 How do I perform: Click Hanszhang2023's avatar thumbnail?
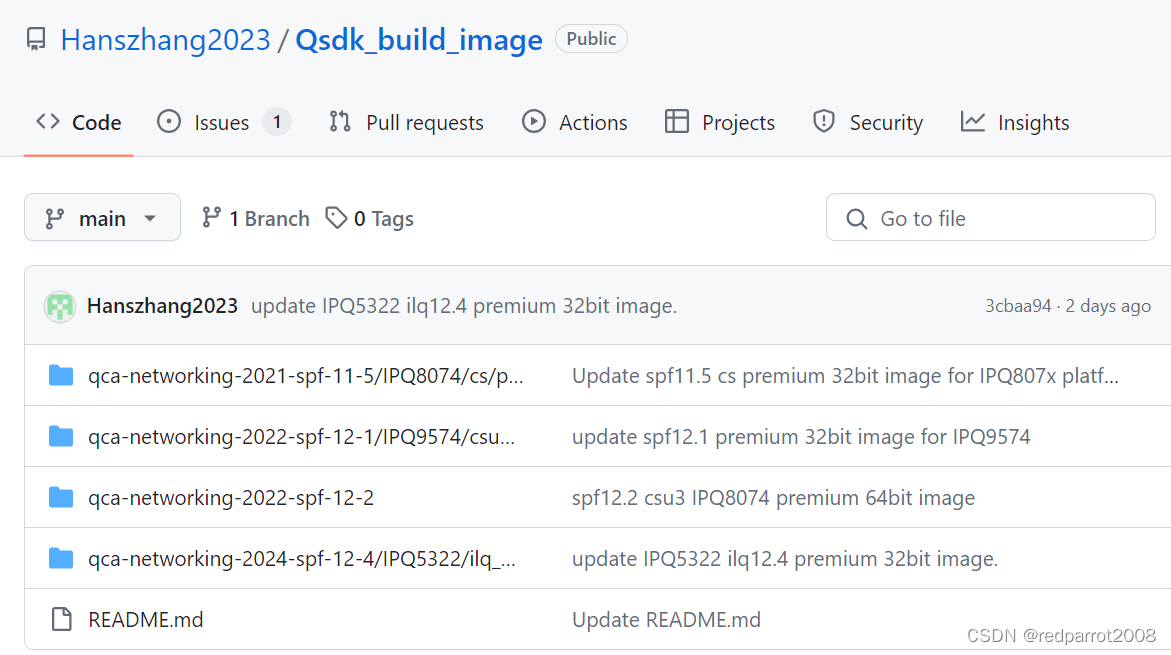[x=59, y=306]
